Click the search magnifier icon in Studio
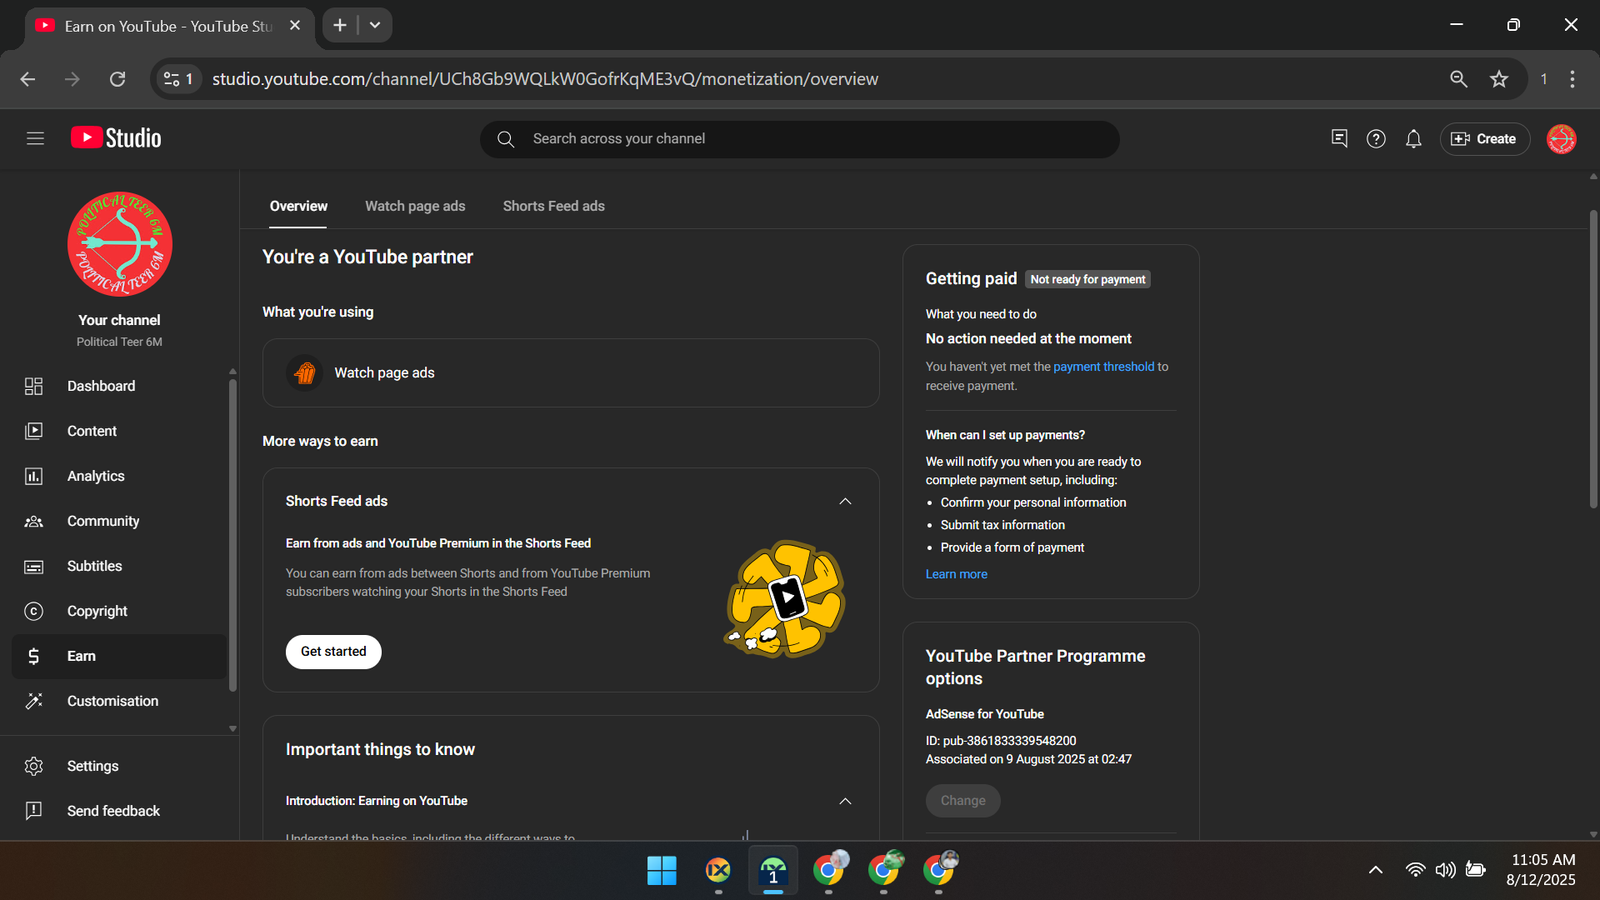 [506, 139]
